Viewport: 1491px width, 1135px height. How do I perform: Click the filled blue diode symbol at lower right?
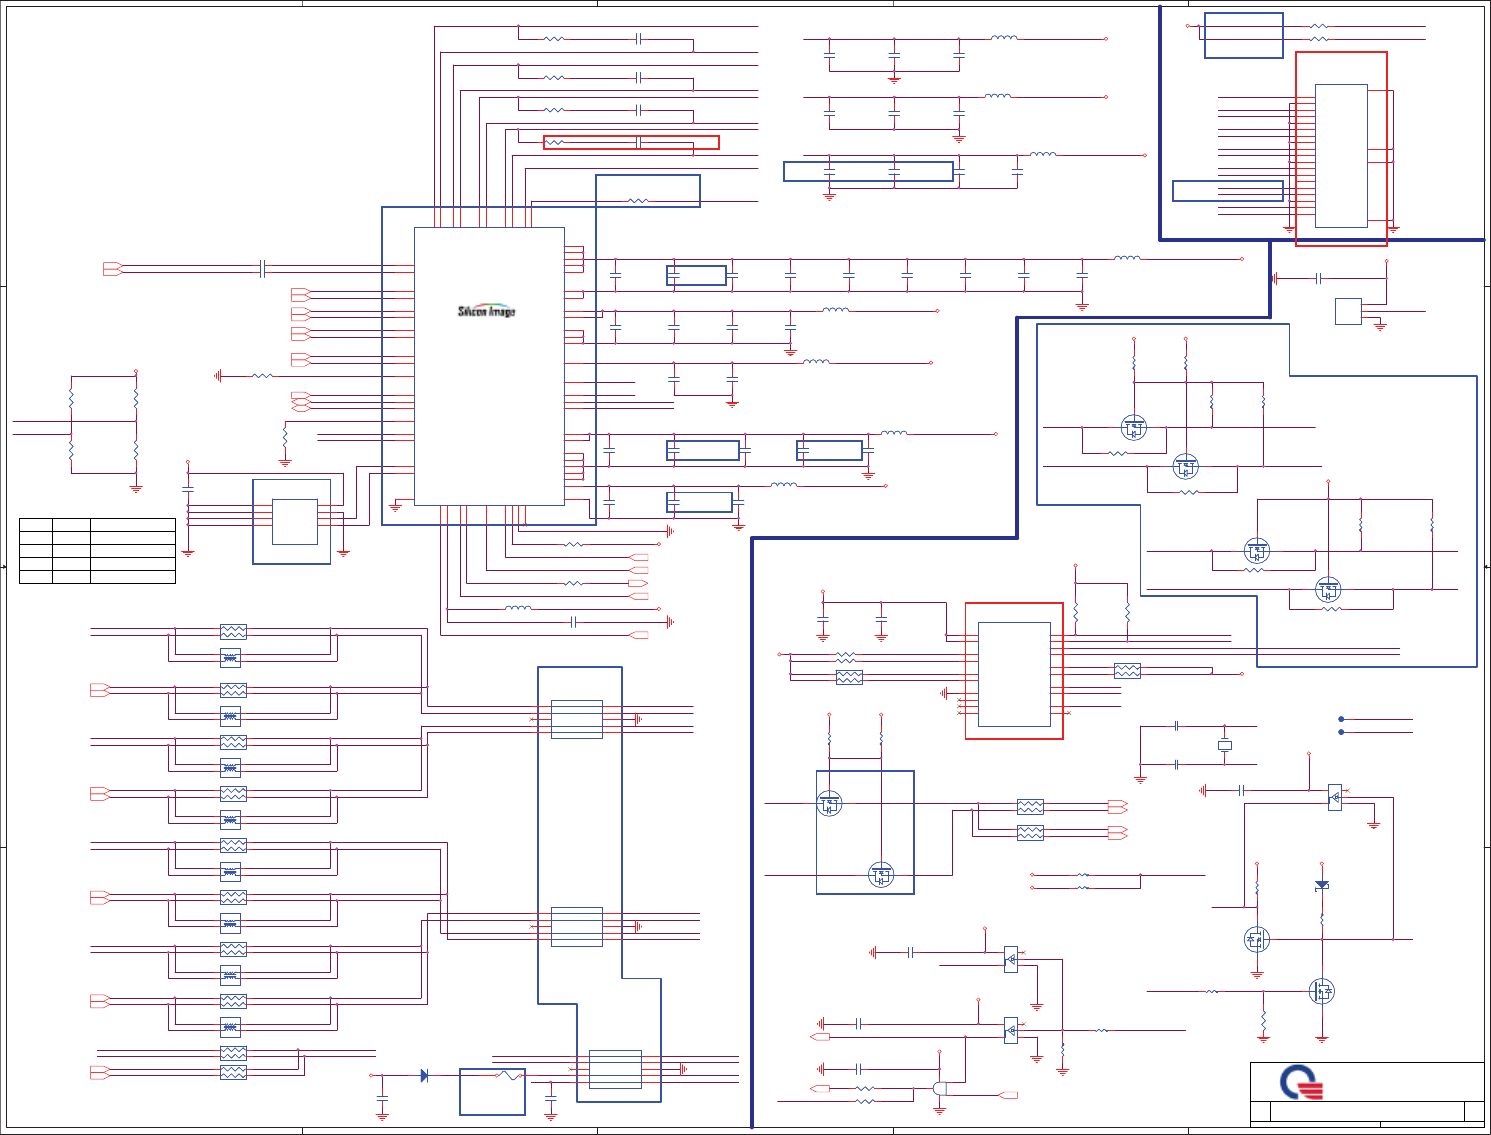[1322, 885]
